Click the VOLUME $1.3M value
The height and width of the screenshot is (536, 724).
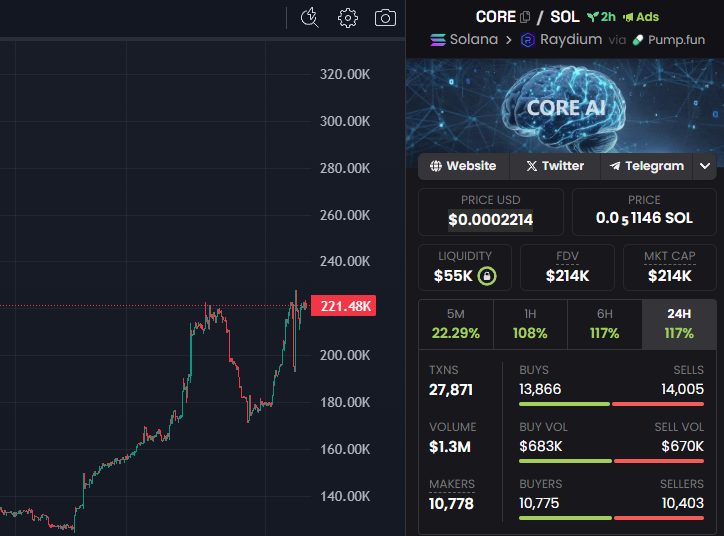click(x=450, y=447)
